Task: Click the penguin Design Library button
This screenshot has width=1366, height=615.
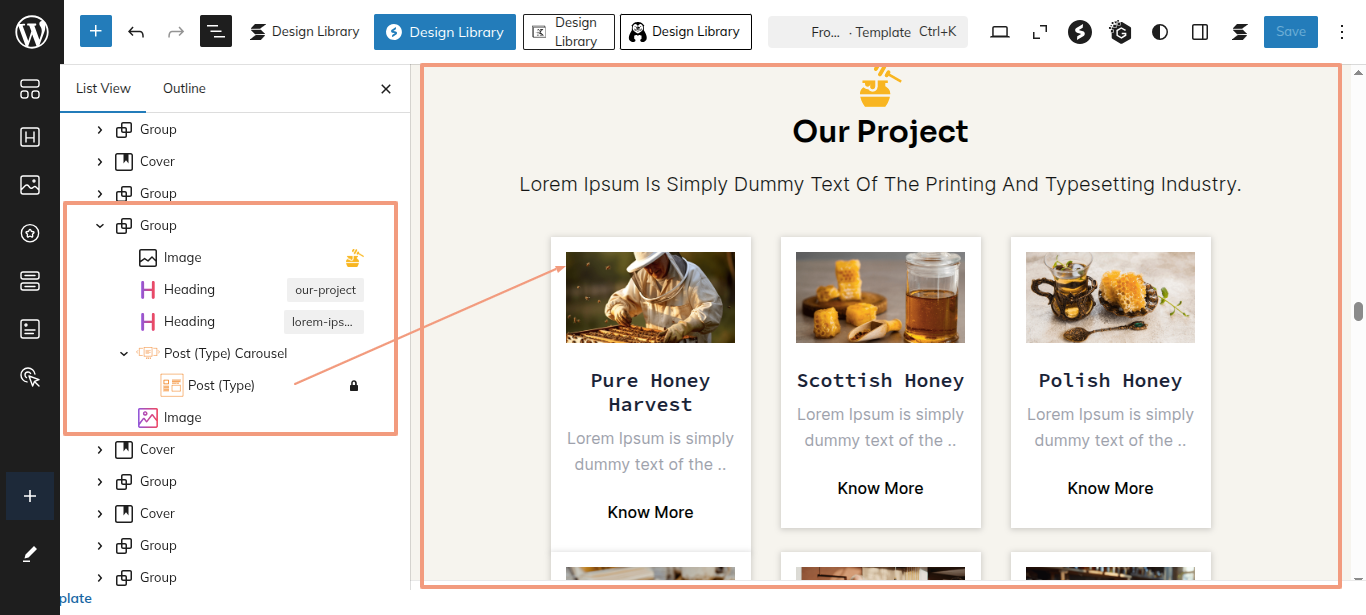Action: tap(685, 32)
